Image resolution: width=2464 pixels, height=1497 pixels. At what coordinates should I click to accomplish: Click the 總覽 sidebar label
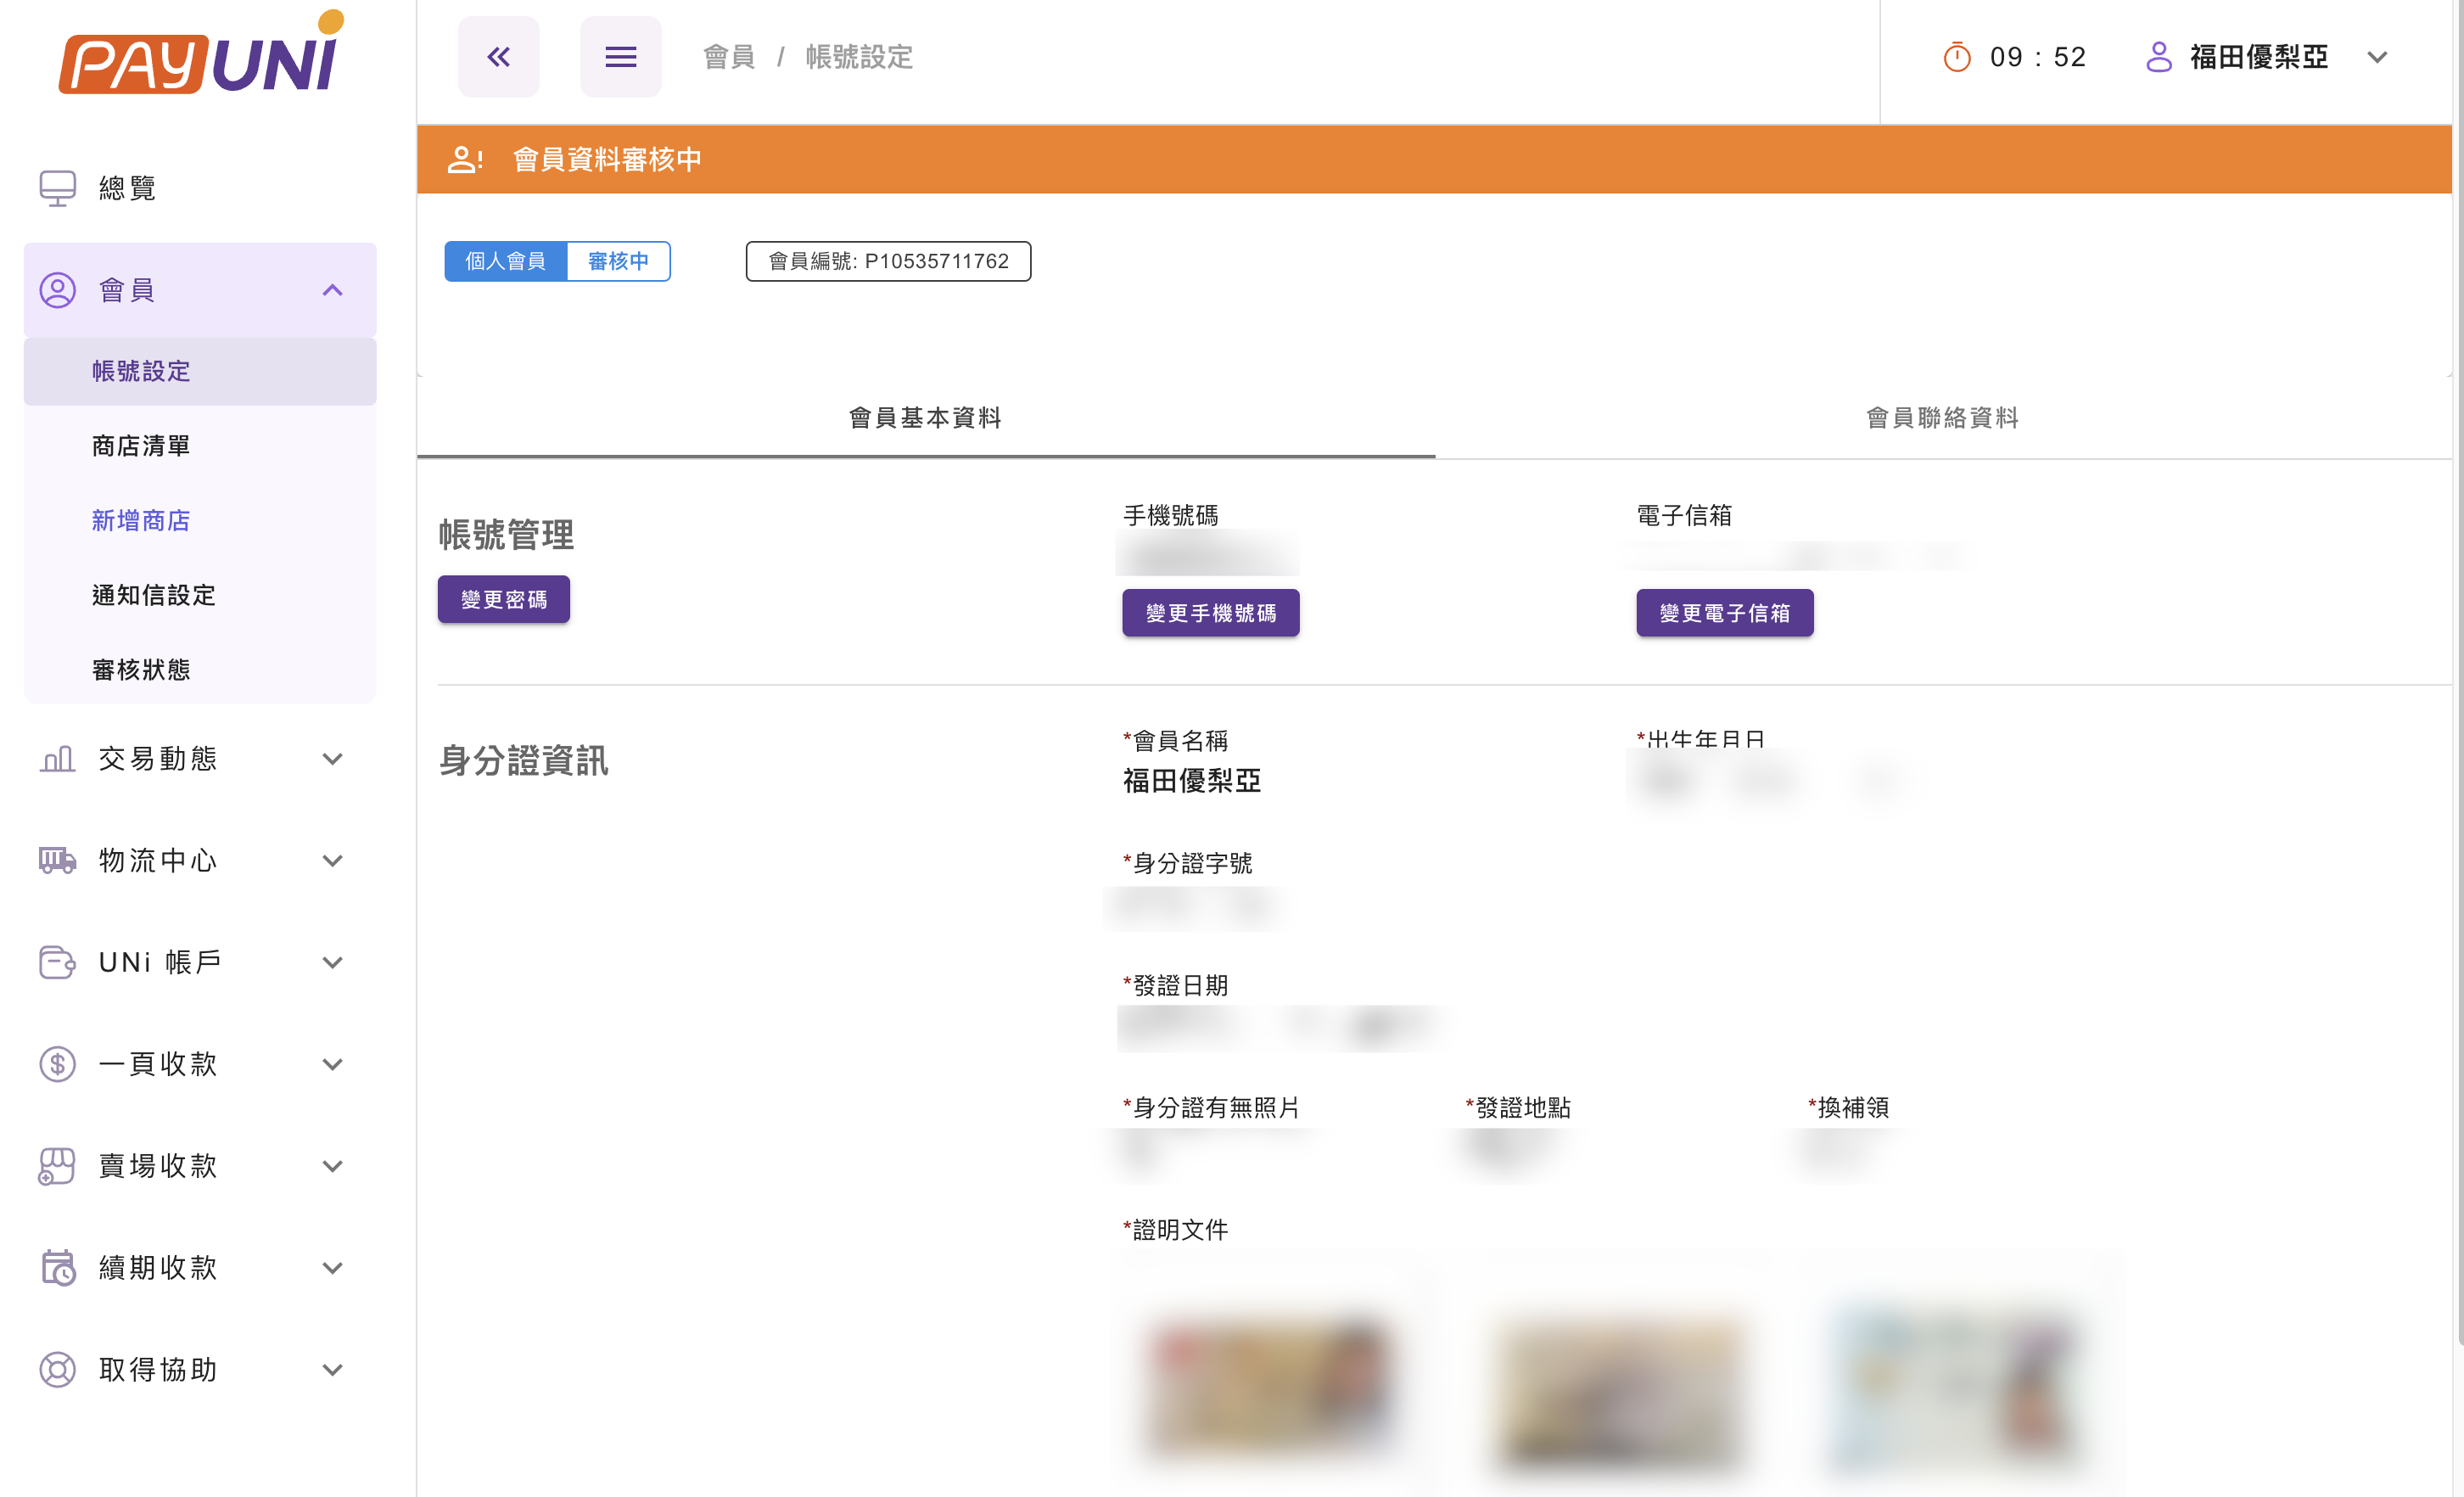point(127,188)
